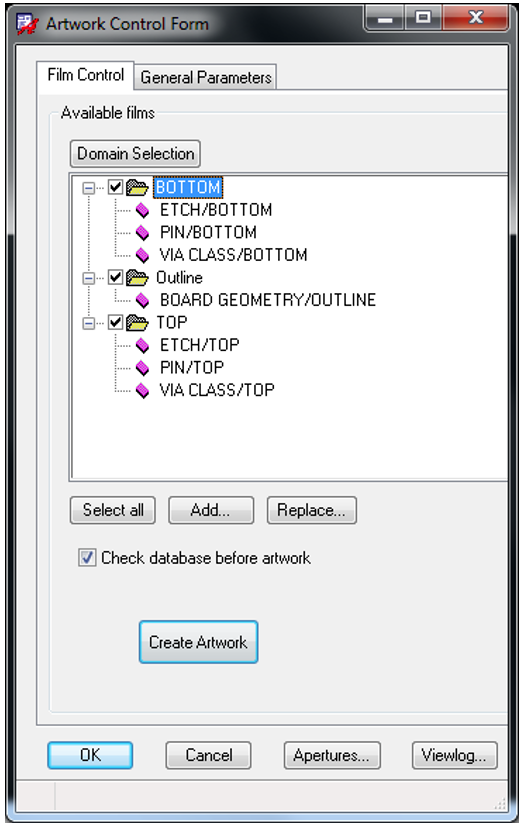Image resolution: width=523 pixels, height=827 pixels.
Task: Collapse the Outline film tree node
Action: click(x=89, y=278)
